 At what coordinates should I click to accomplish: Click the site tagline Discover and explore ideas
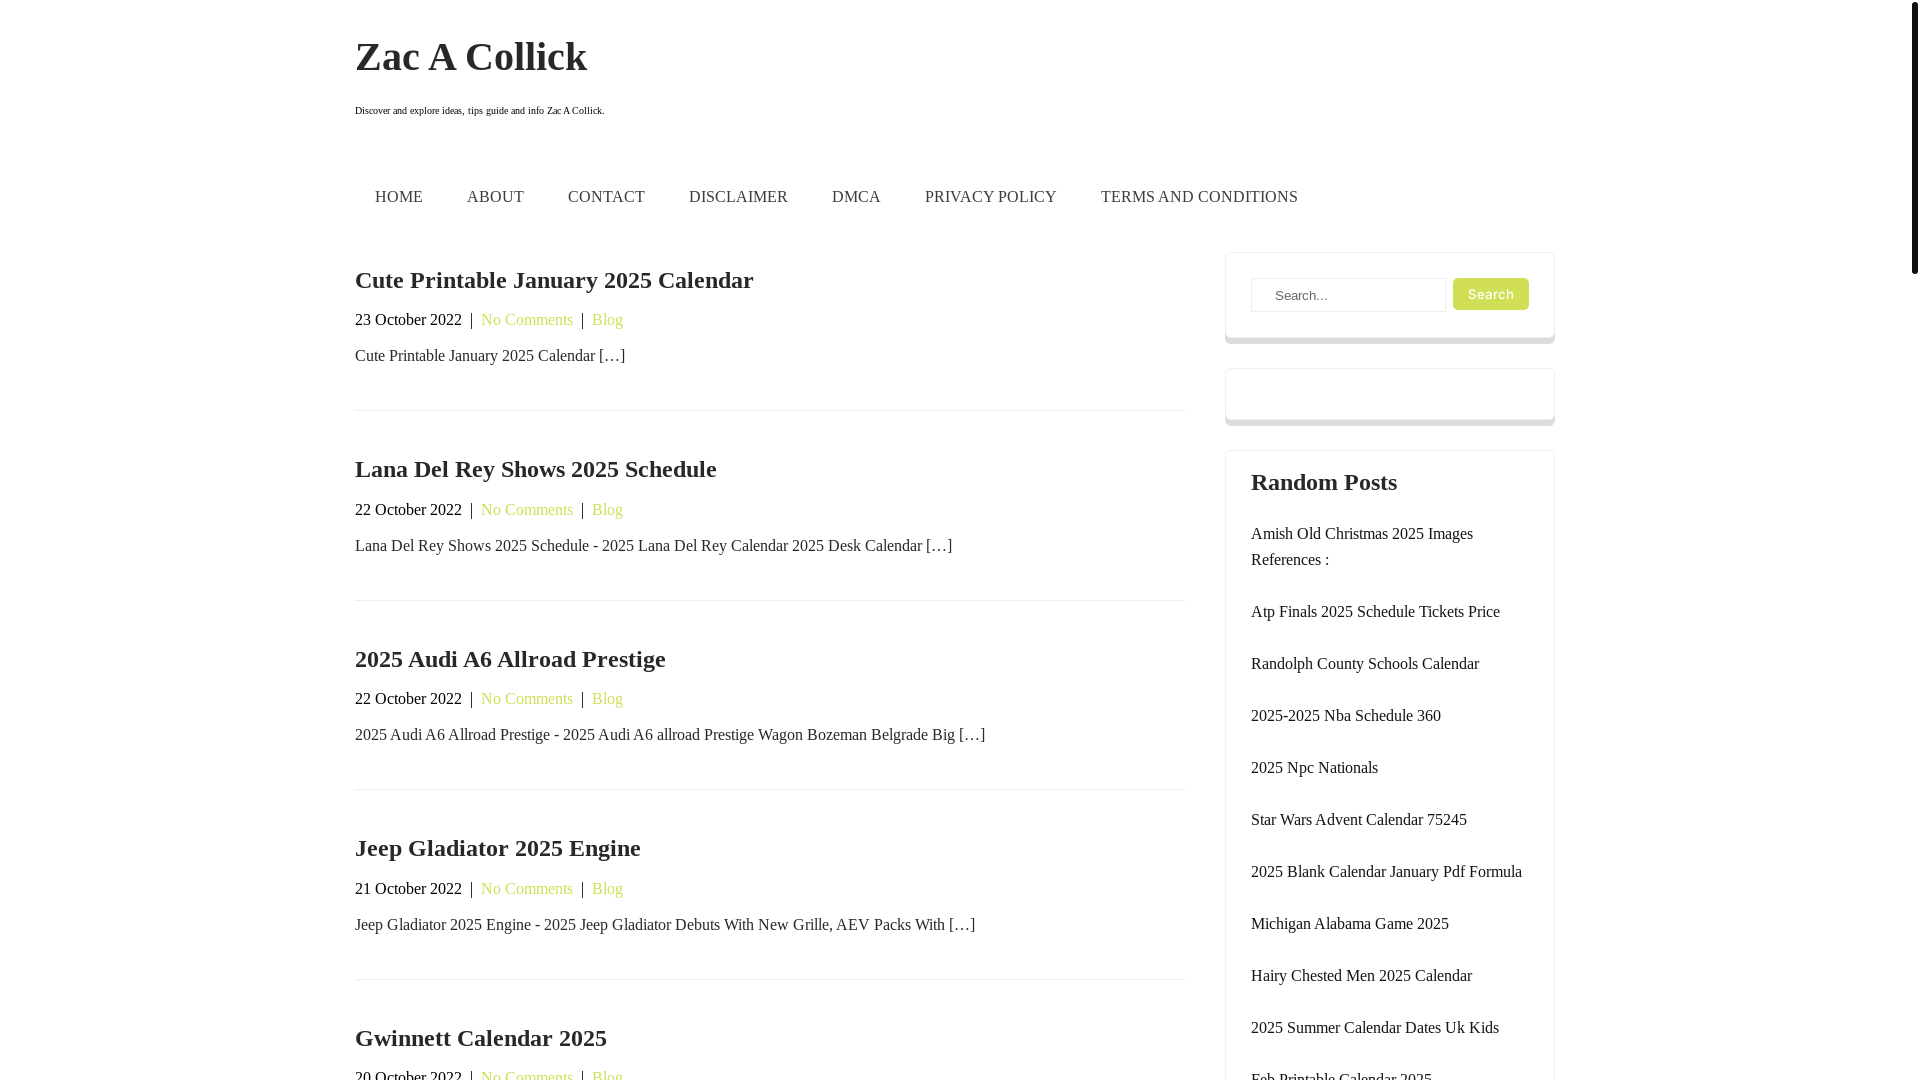tap(479, 111)
